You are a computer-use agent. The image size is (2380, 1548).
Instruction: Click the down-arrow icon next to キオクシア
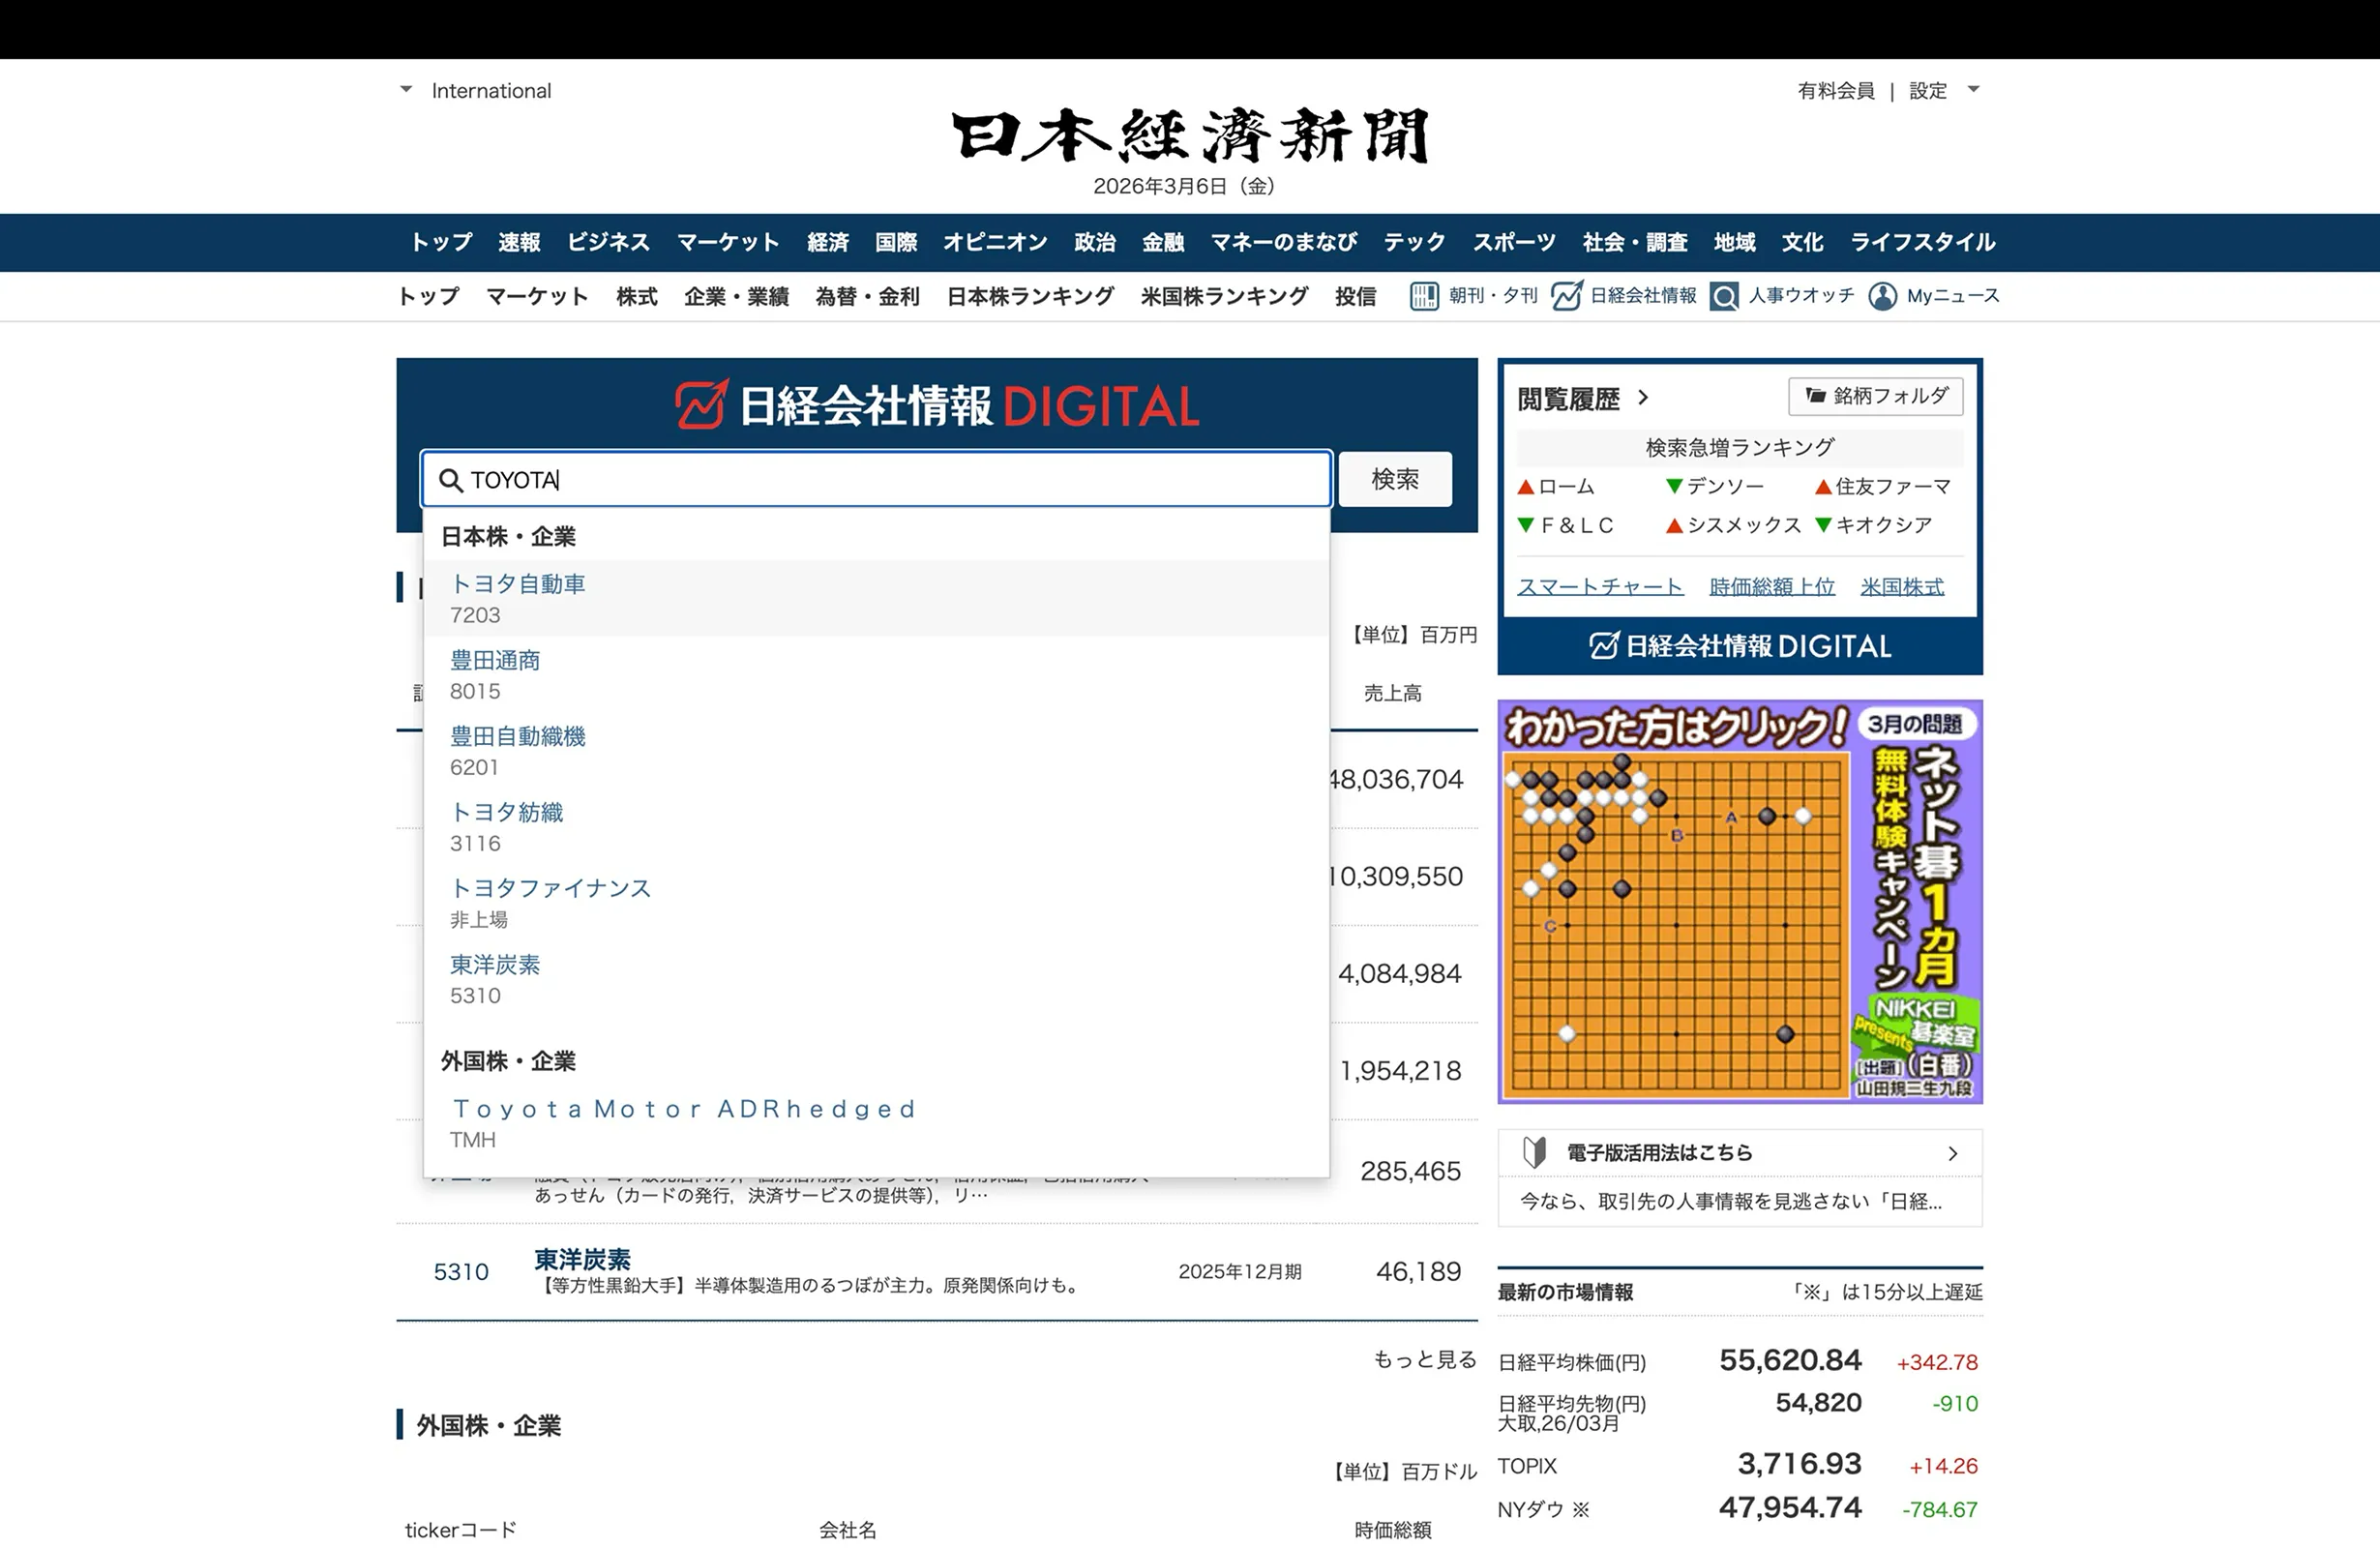pos(1822,525)
